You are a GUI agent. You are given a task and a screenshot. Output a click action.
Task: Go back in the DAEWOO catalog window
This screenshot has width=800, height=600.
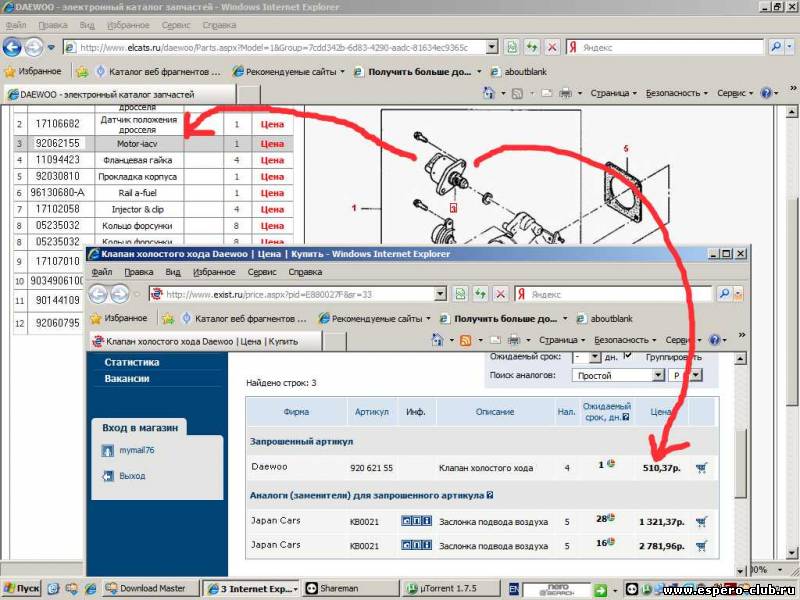click(12, 47)
